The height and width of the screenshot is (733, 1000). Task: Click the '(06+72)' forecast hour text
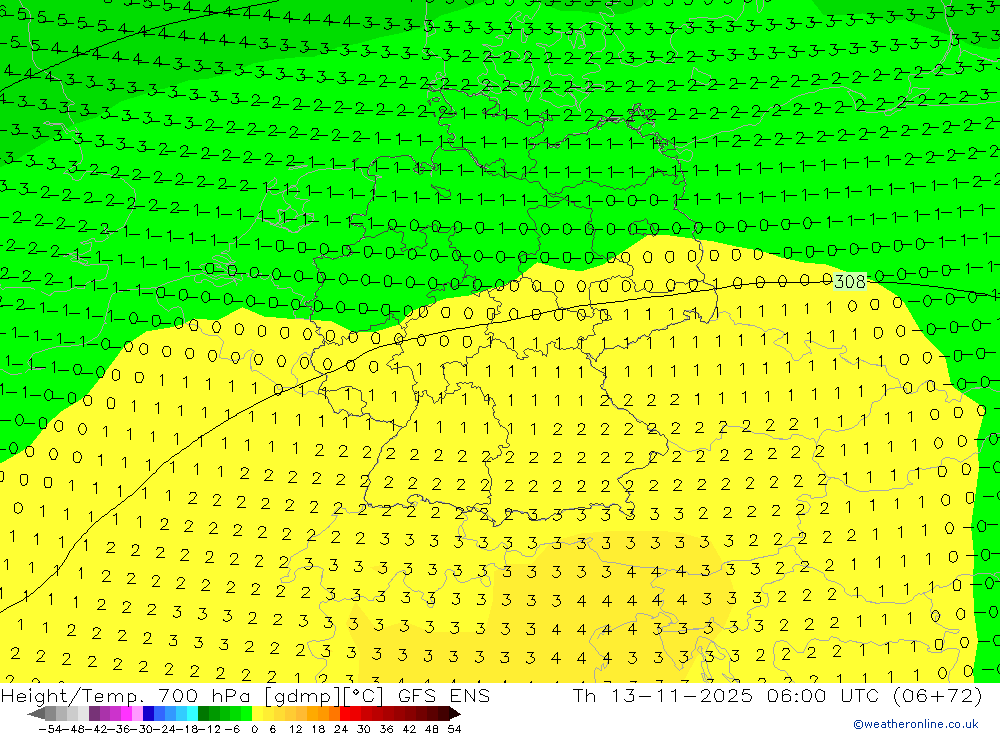pyautogui.click(x=937, y=695)
